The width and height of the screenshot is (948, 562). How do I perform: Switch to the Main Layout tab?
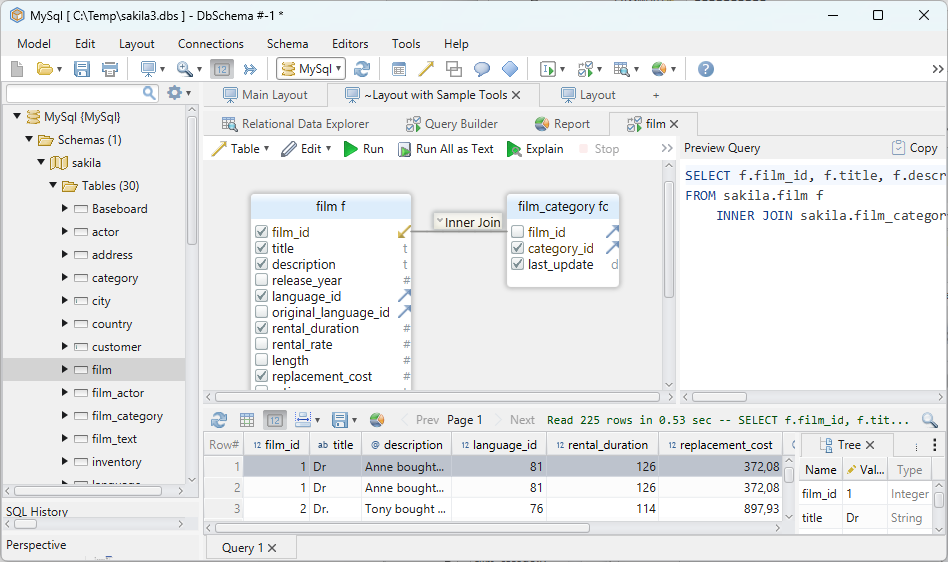tap(265, 95)
